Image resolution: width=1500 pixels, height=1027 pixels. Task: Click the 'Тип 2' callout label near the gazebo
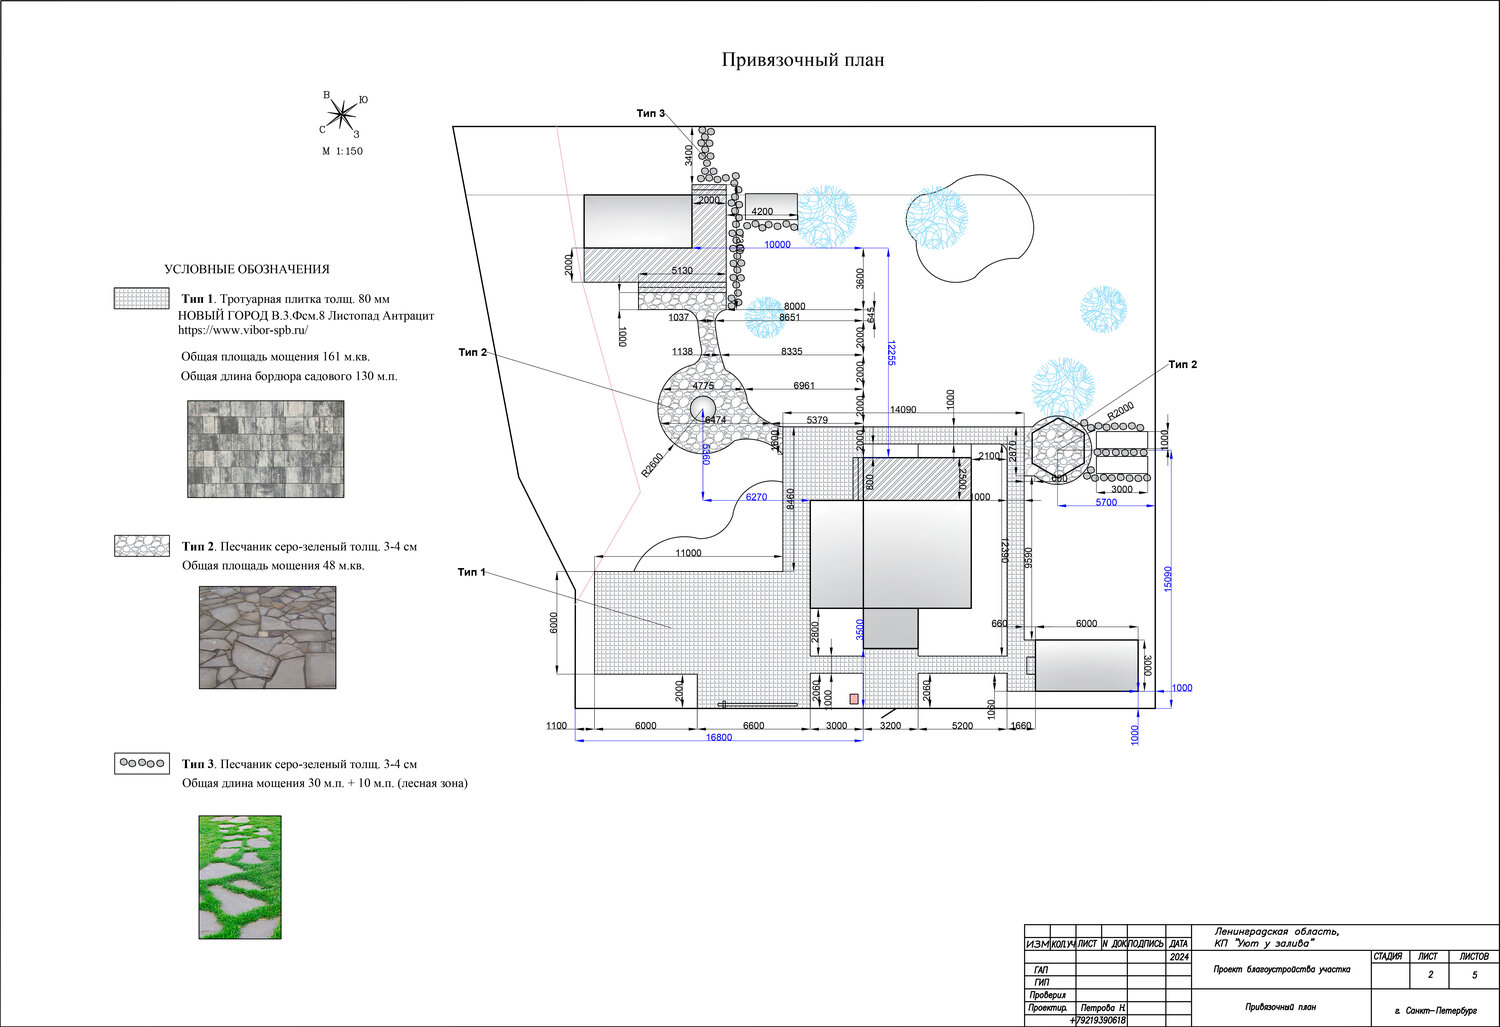[x=1183, y=365]
